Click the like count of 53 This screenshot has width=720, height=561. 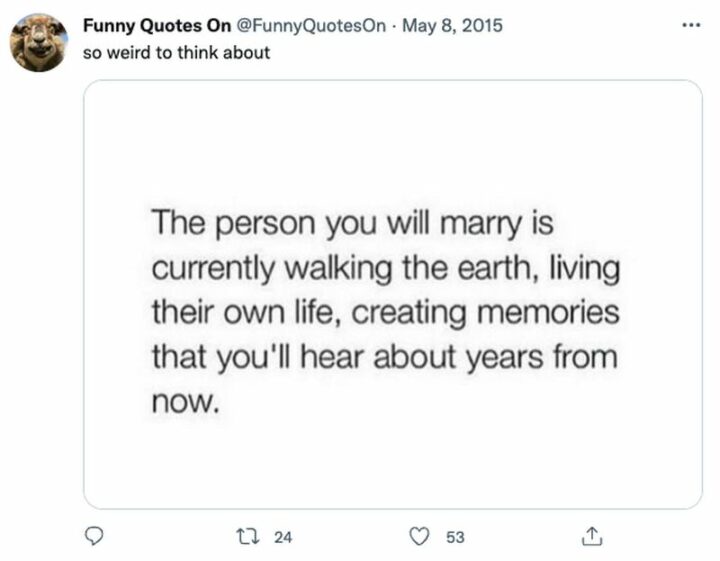coord(455,537)
